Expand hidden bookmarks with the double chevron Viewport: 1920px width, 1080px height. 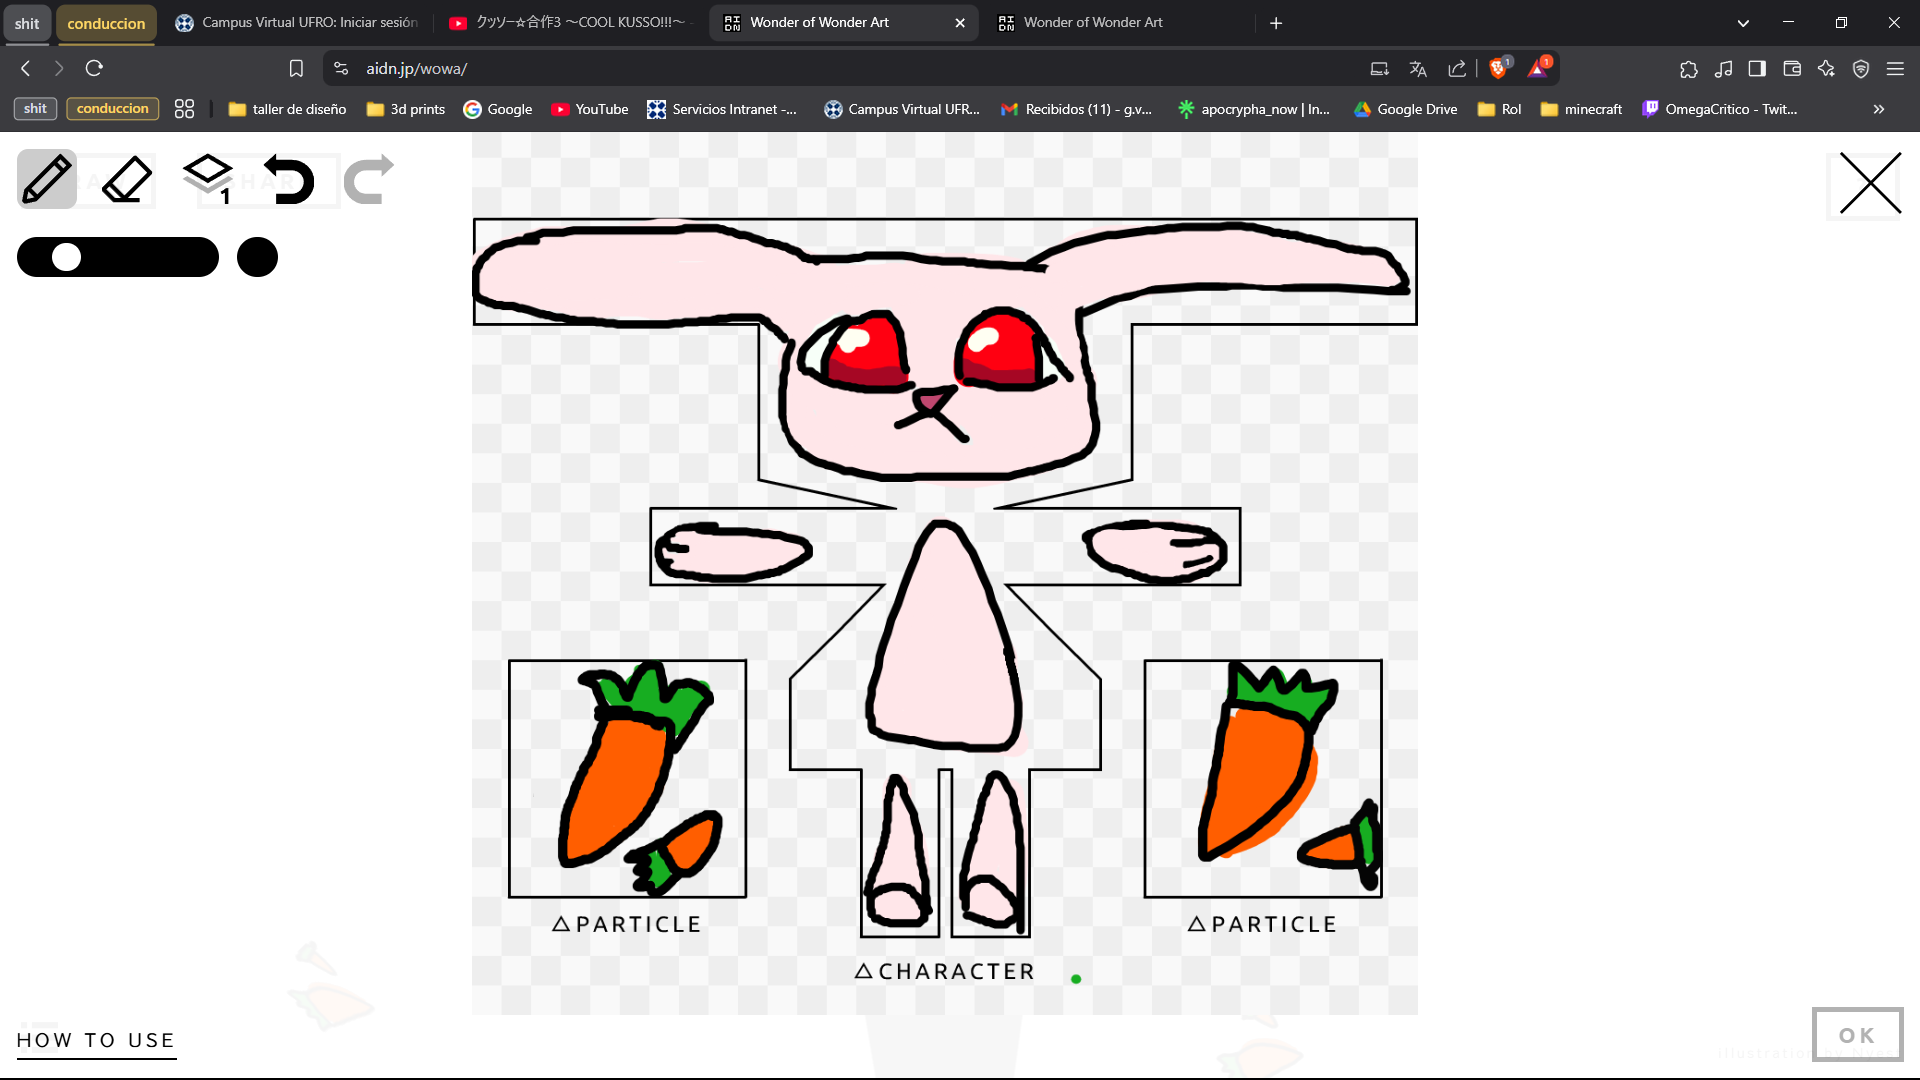pyautogui.click(x=1879, y=109)
